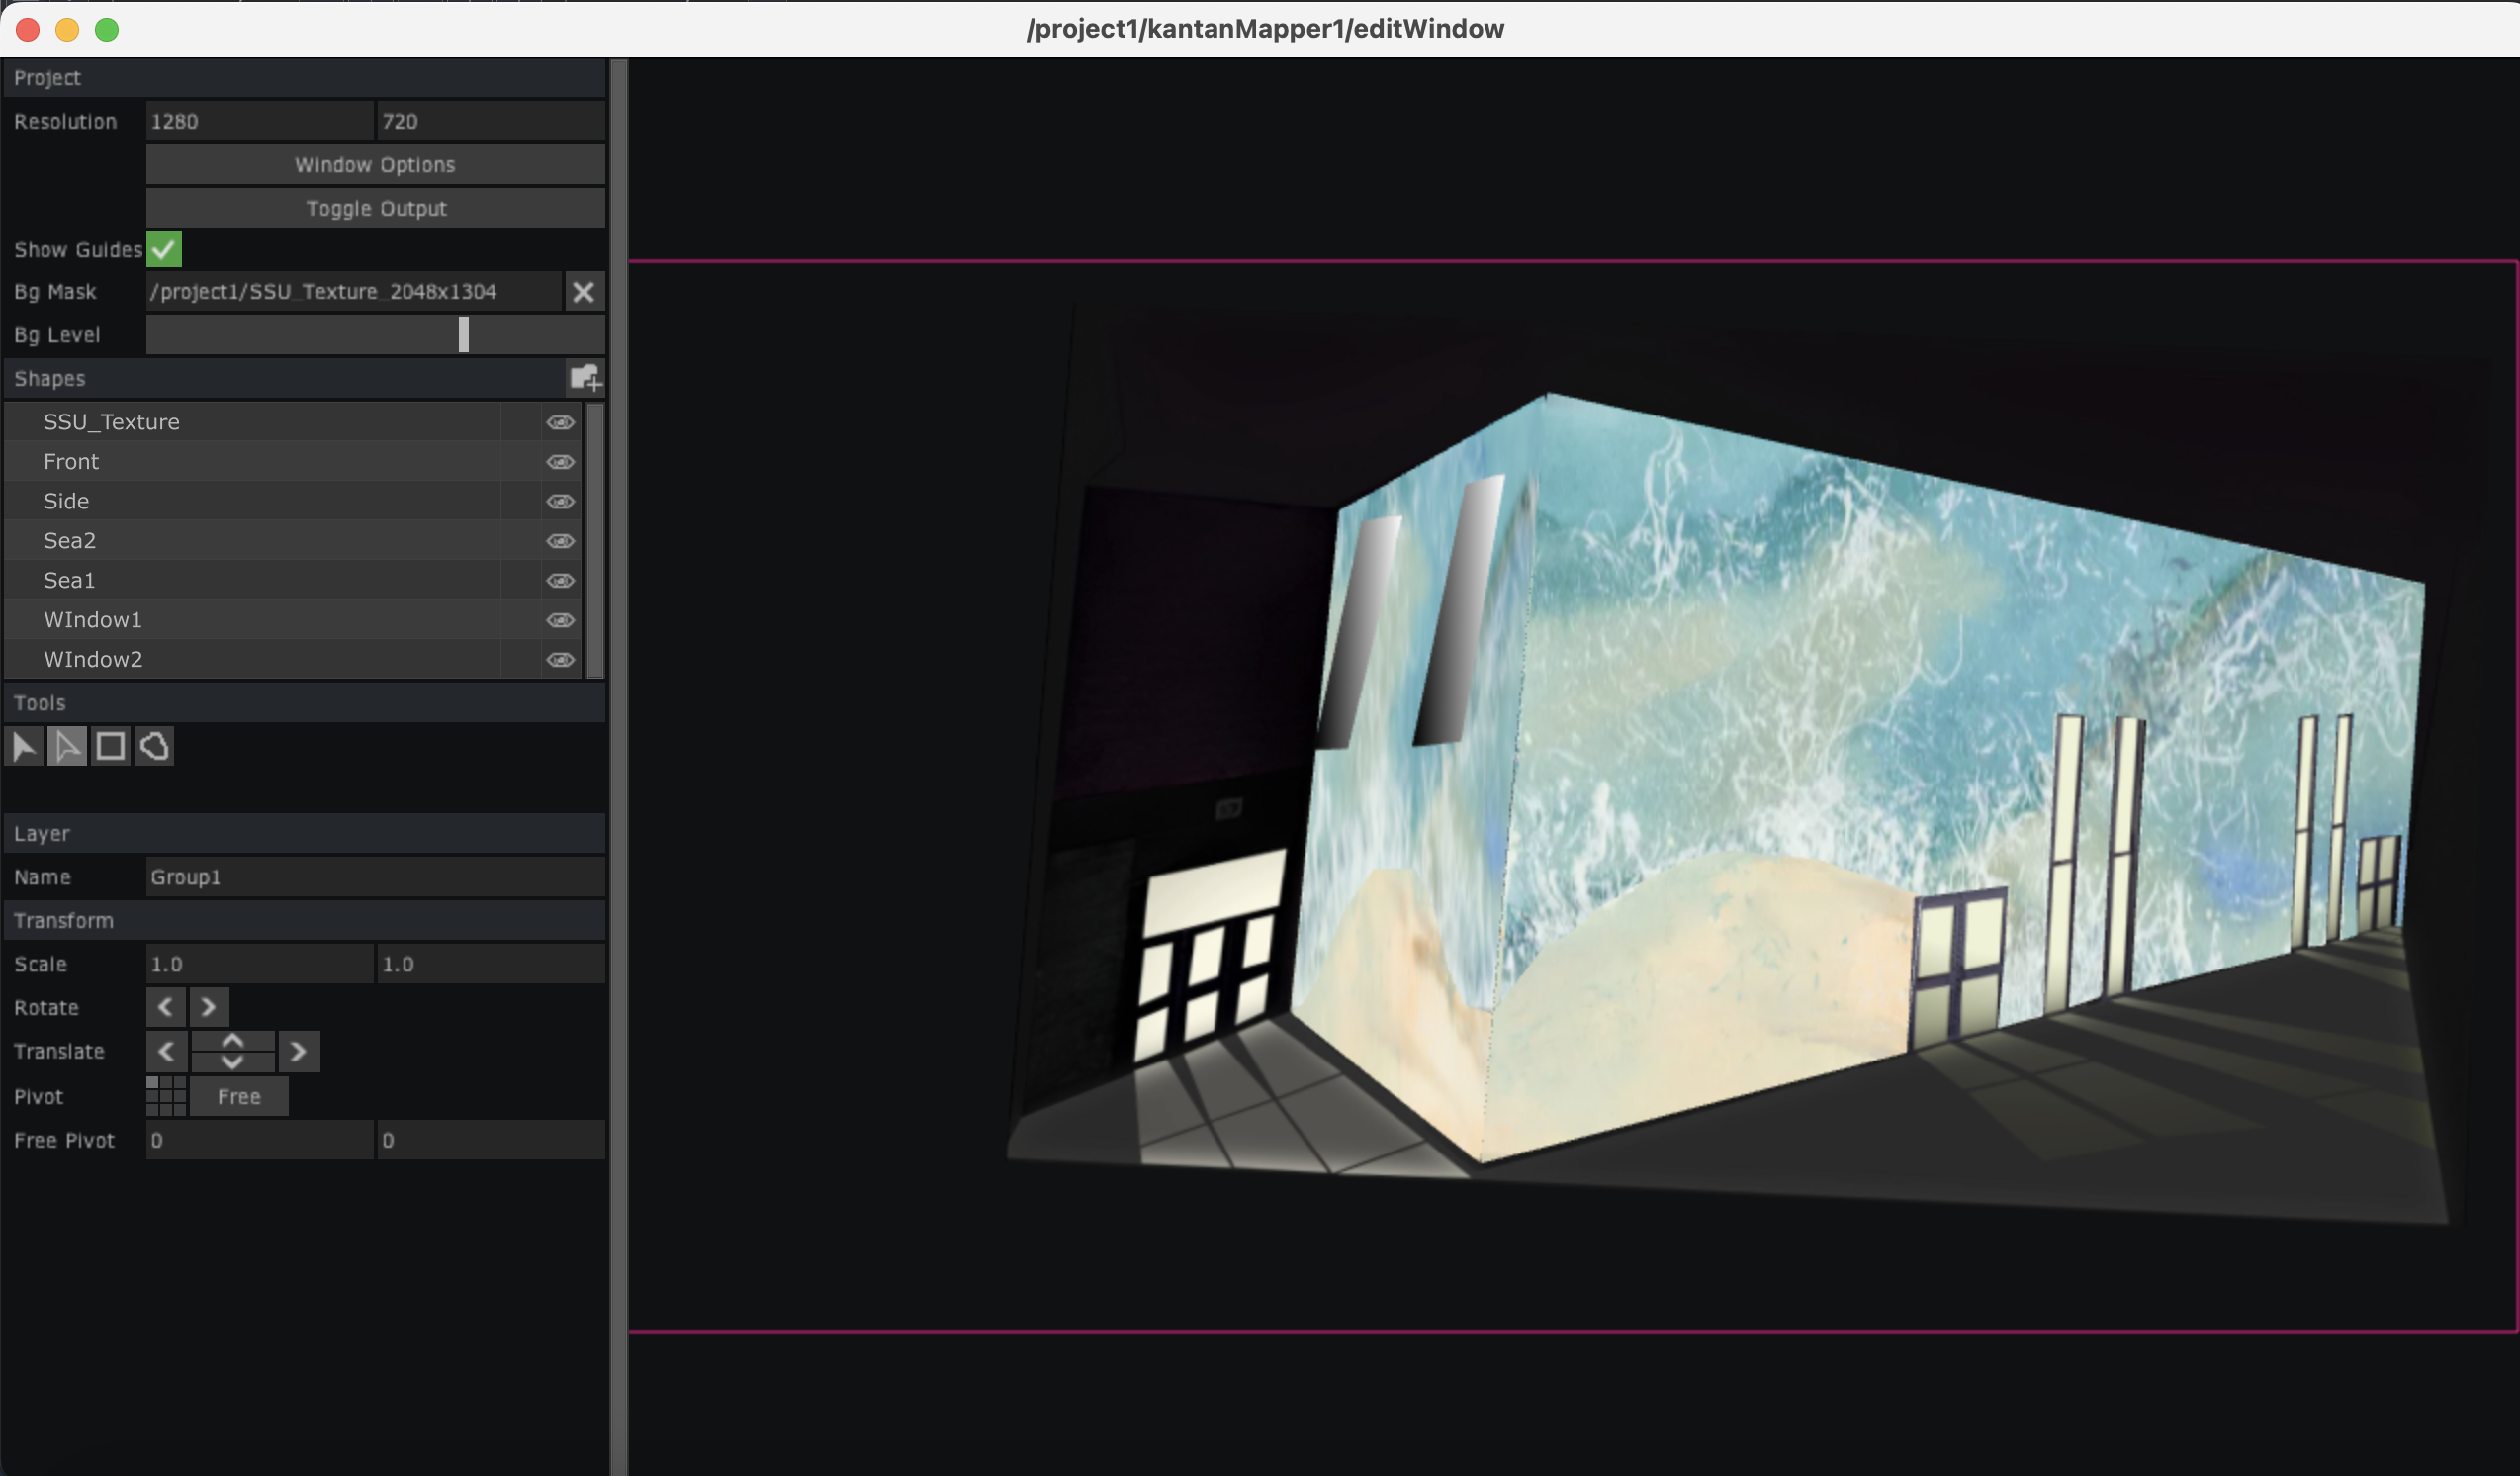The width and height of the screenshot is (2520, 1476).
Task: Select the rectangle shape tool
Action: coord(110,745)
